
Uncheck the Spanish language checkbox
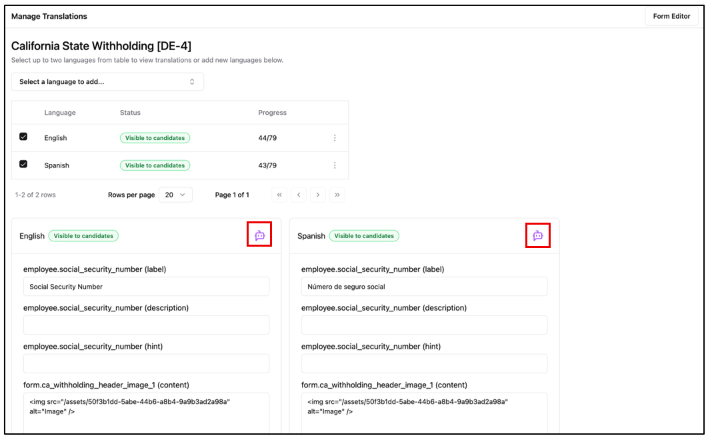(x=23, y=164)
